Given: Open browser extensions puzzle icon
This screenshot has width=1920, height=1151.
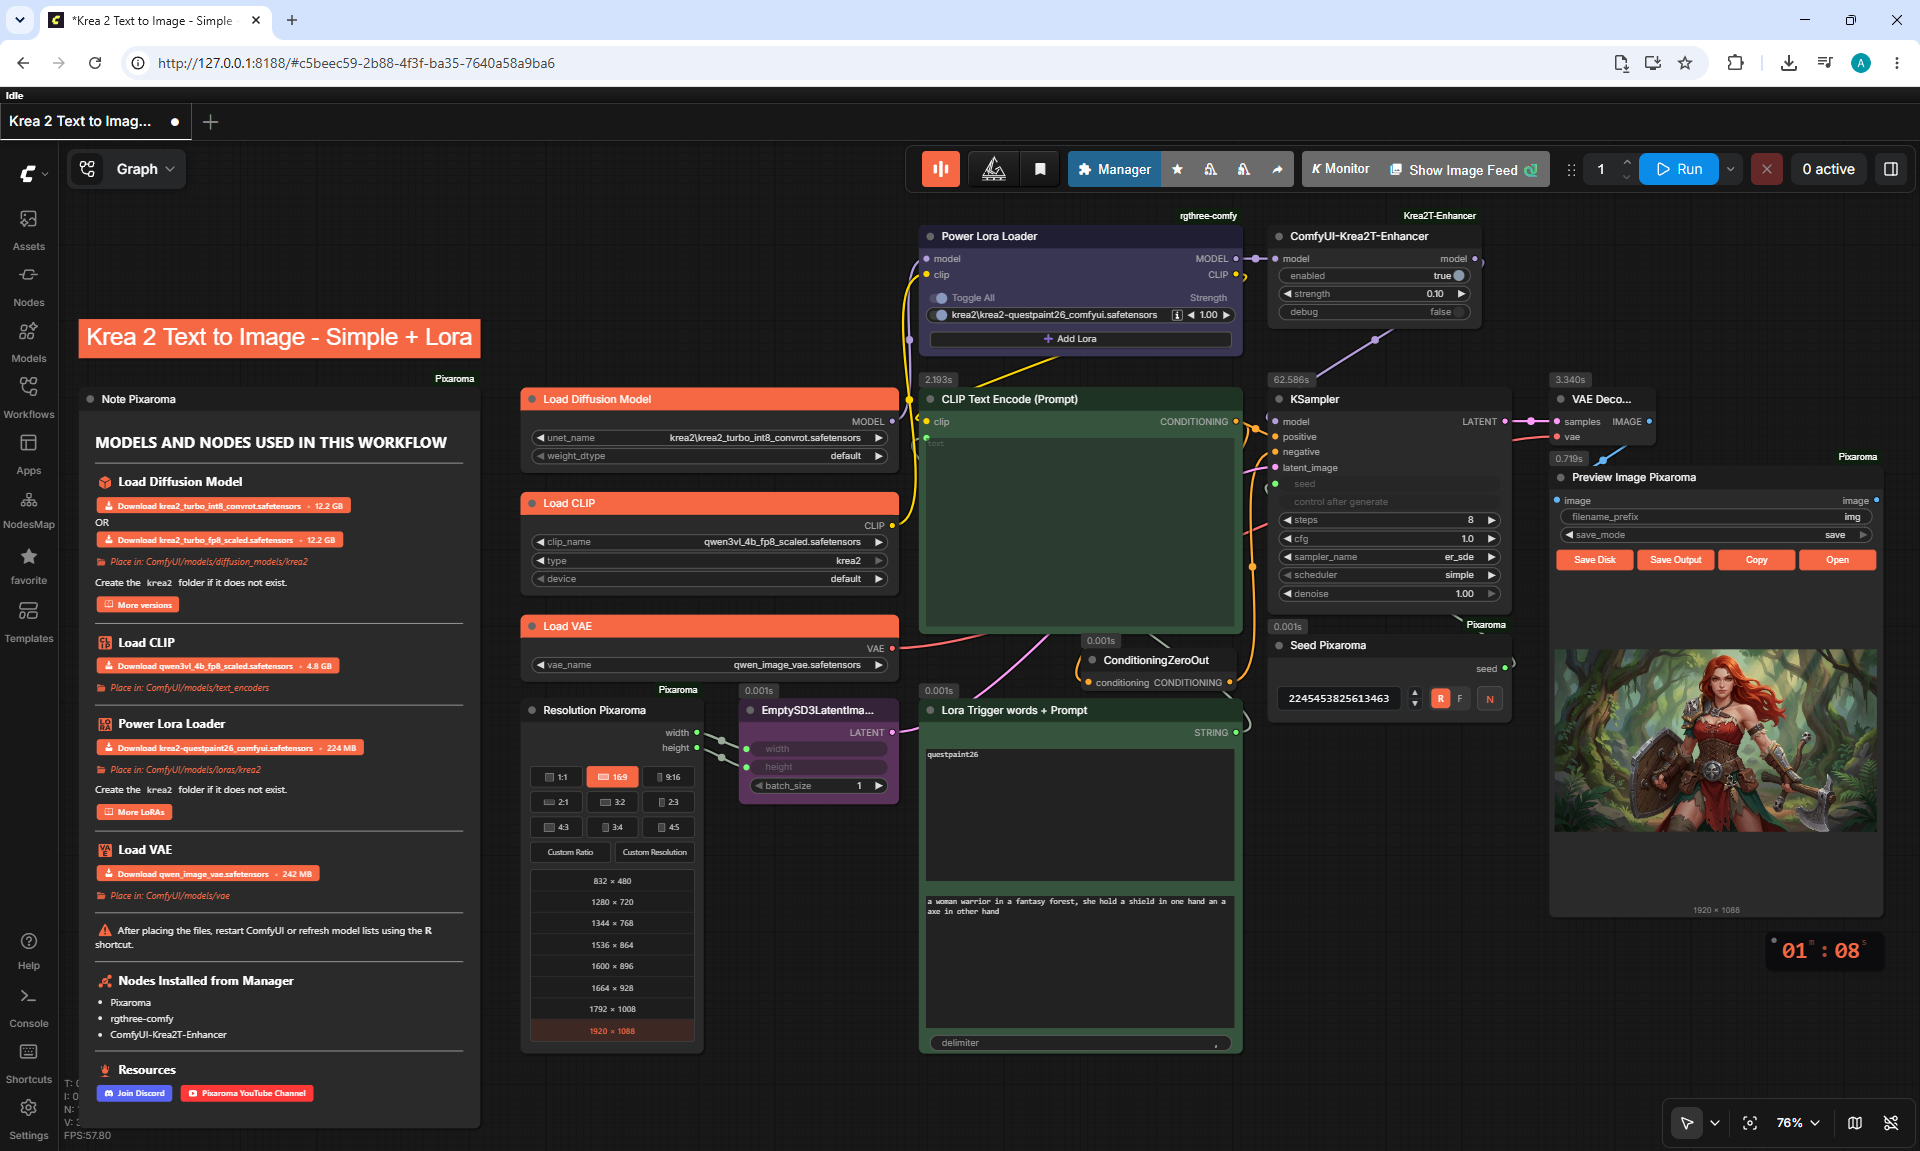Looking at the screenshot, I should pyautogui.click(x=1735, y=63).
